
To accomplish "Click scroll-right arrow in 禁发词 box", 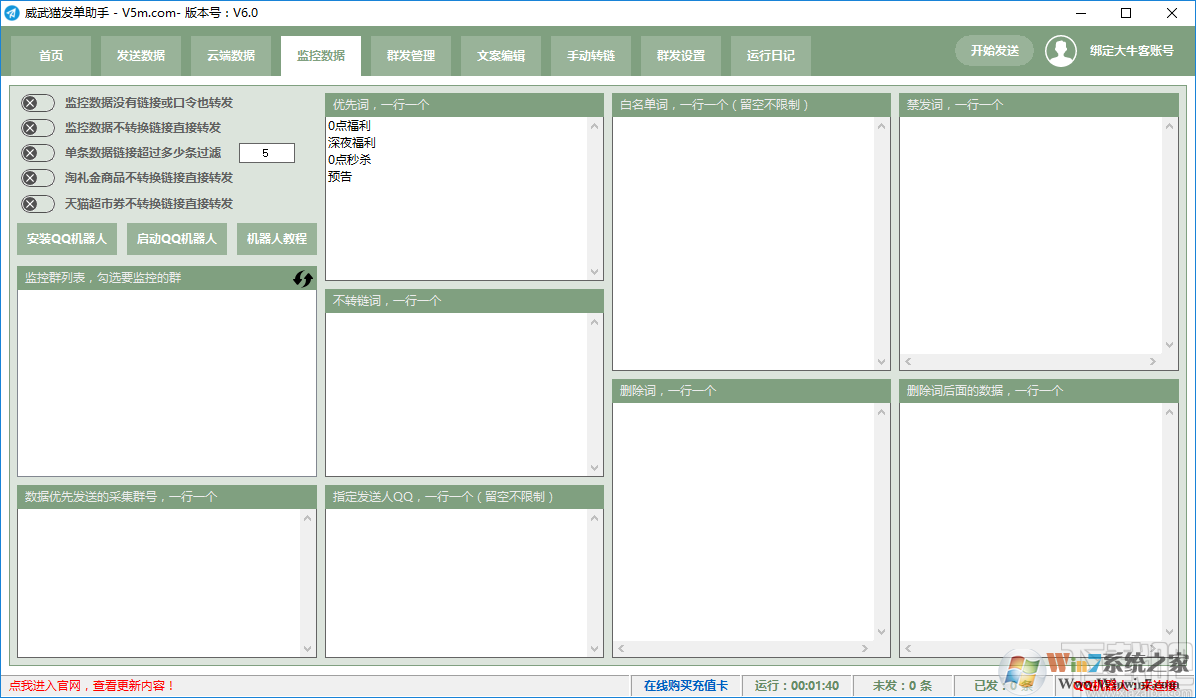I will pyautogui.click(x=1153, y=362).
